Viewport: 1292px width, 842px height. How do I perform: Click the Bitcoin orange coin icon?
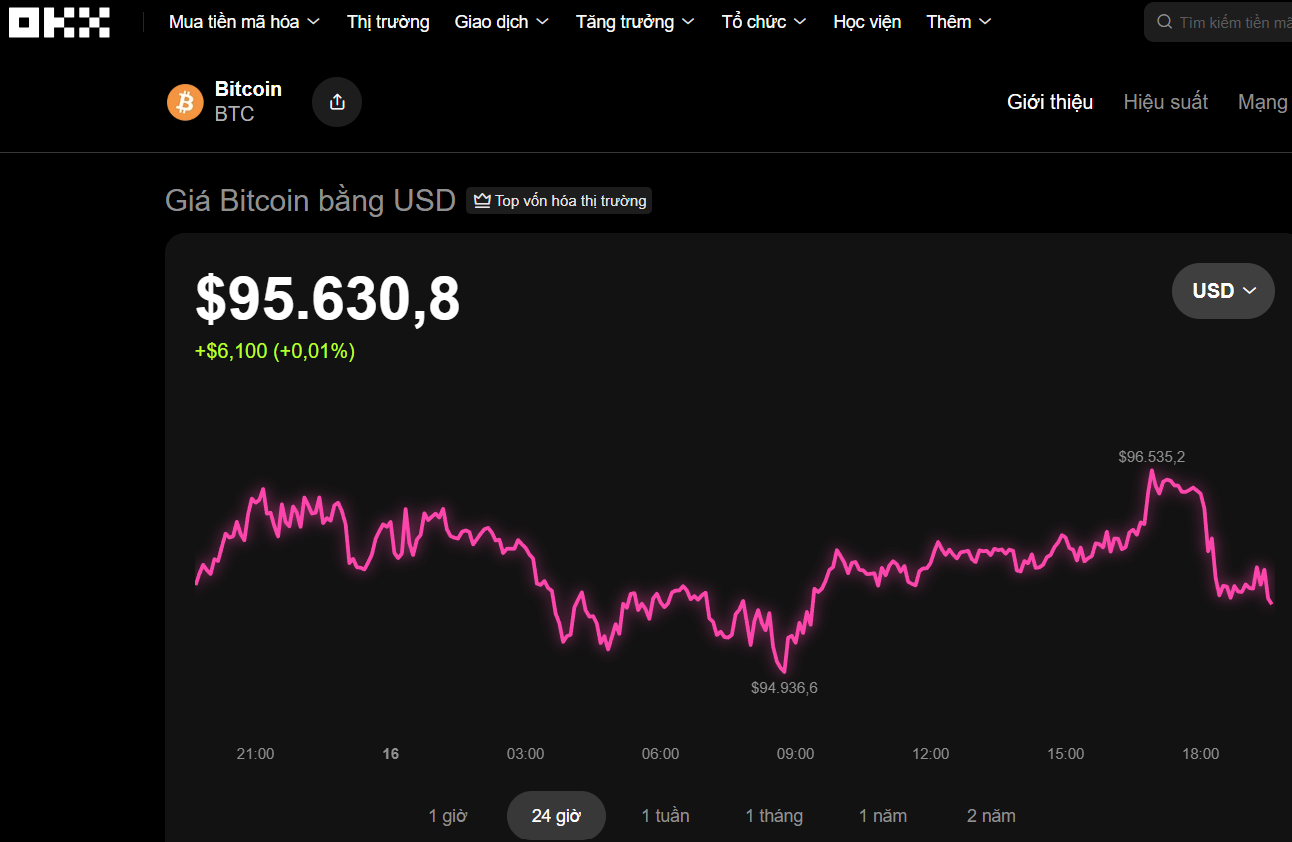pyautogui.click(x=185, y=102)
